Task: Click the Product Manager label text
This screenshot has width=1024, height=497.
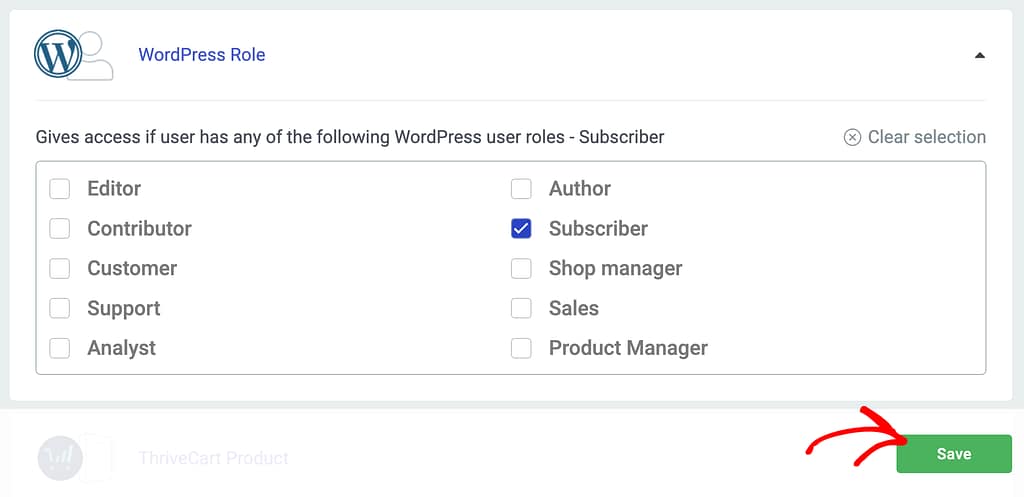Action: pos(628,348)
